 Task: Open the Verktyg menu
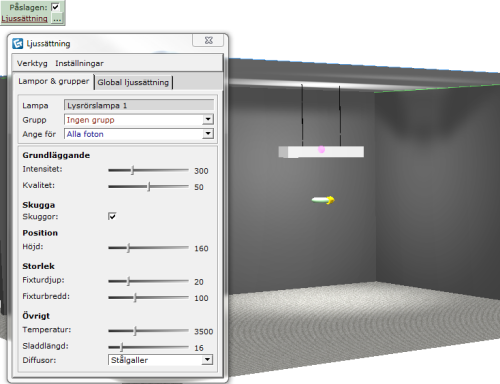click(32, 63)
